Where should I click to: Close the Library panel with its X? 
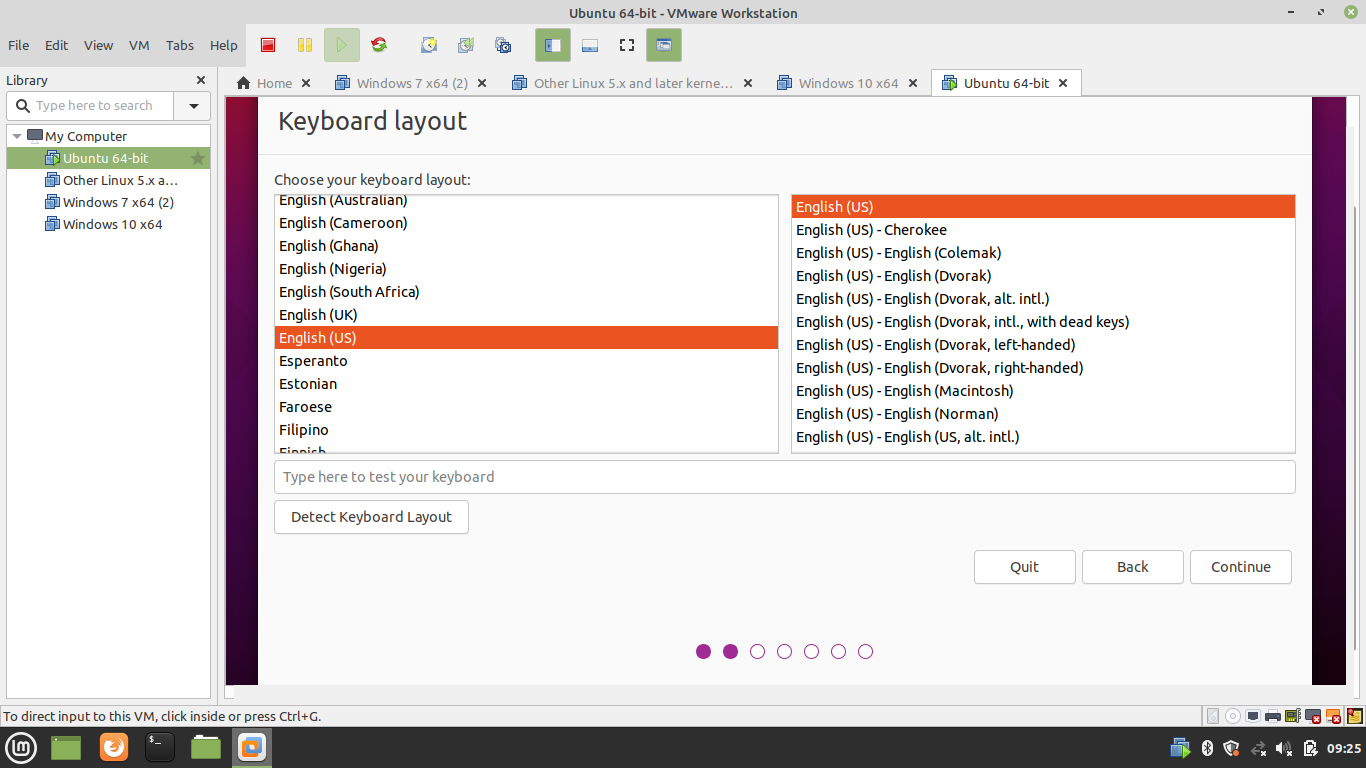[x=201, y=80]
